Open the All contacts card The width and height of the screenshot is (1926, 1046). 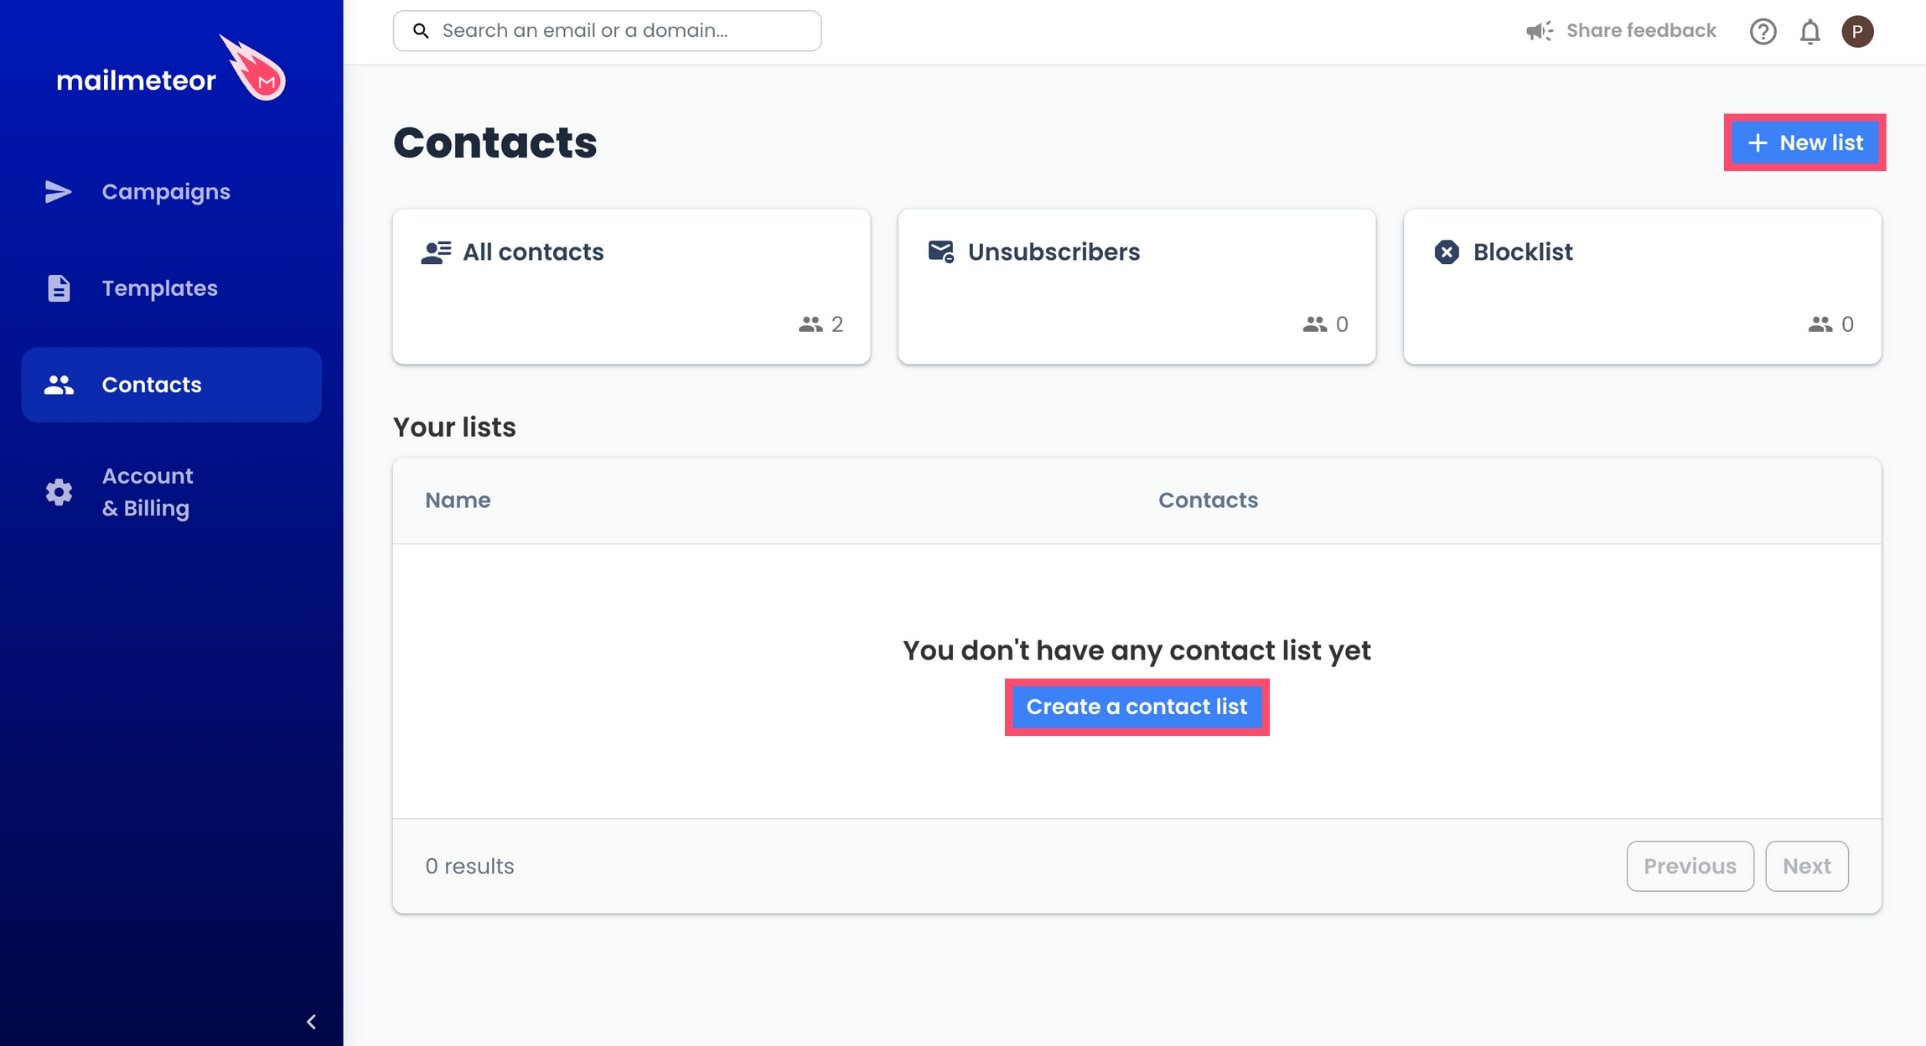point(631,287)
